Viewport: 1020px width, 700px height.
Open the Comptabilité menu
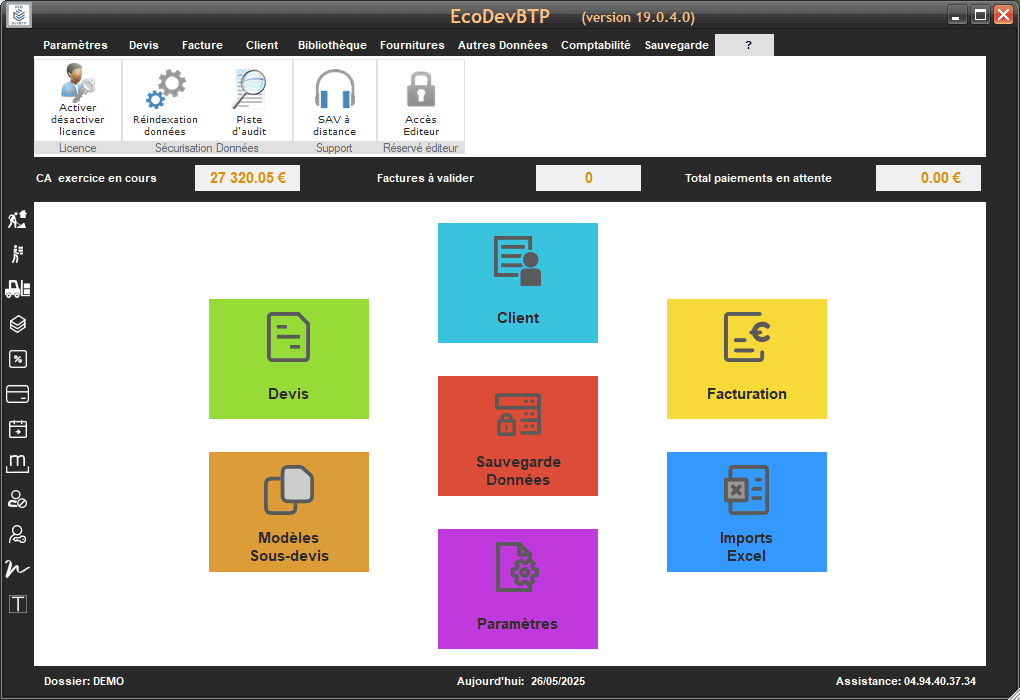coord(595,45)
